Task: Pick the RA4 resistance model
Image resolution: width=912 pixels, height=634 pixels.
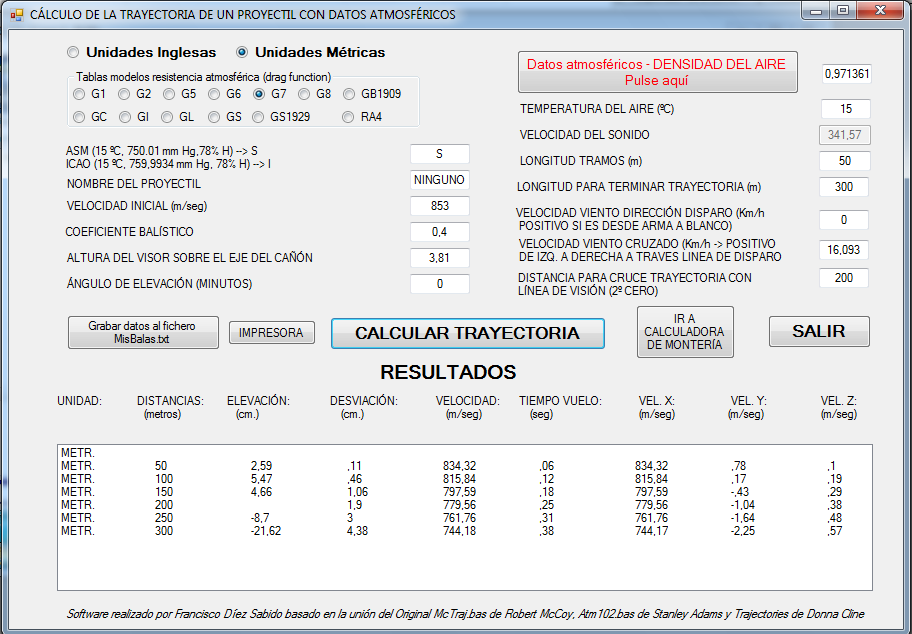Action: click(349, 117)
